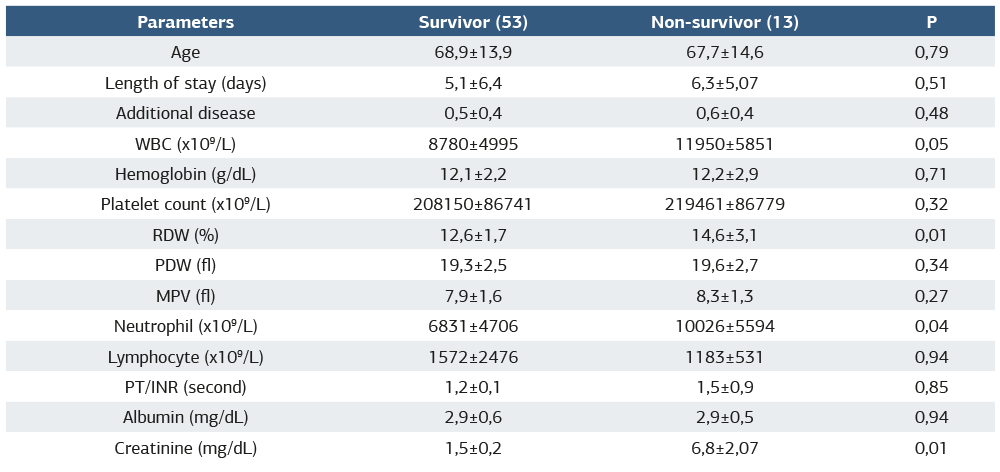Click the P column header

click(932, 21)
